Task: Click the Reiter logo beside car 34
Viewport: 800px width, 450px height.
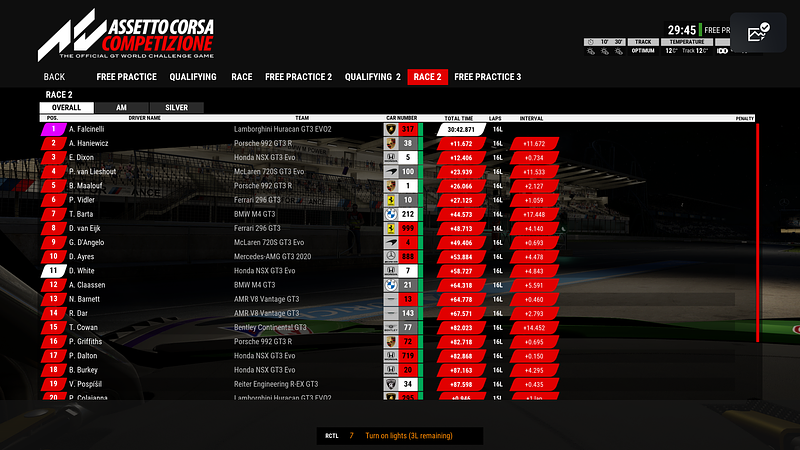Action: tap(391, 384)
